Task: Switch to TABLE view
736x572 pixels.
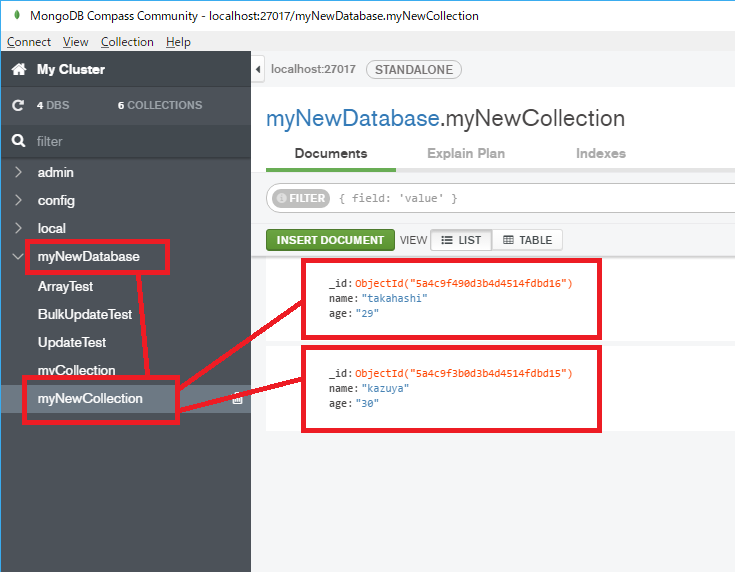Action: 527,240
